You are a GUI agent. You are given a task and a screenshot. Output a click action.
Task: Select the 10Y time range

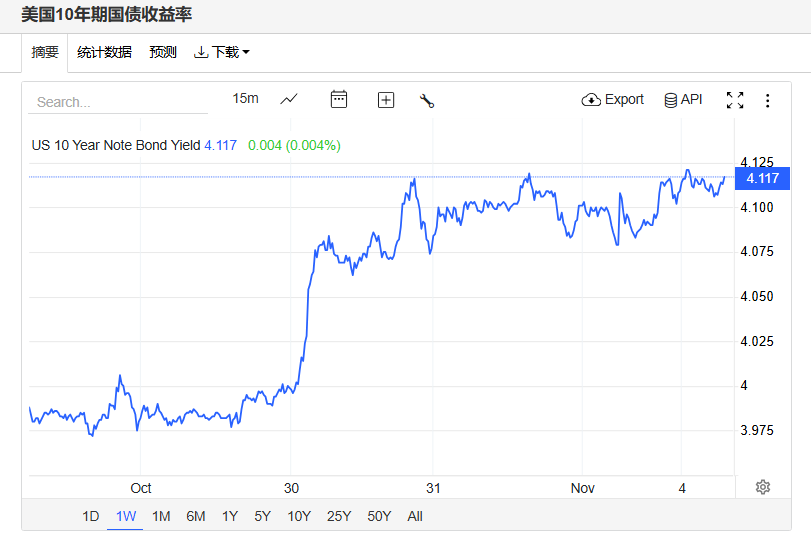click(x=298, y=516)
